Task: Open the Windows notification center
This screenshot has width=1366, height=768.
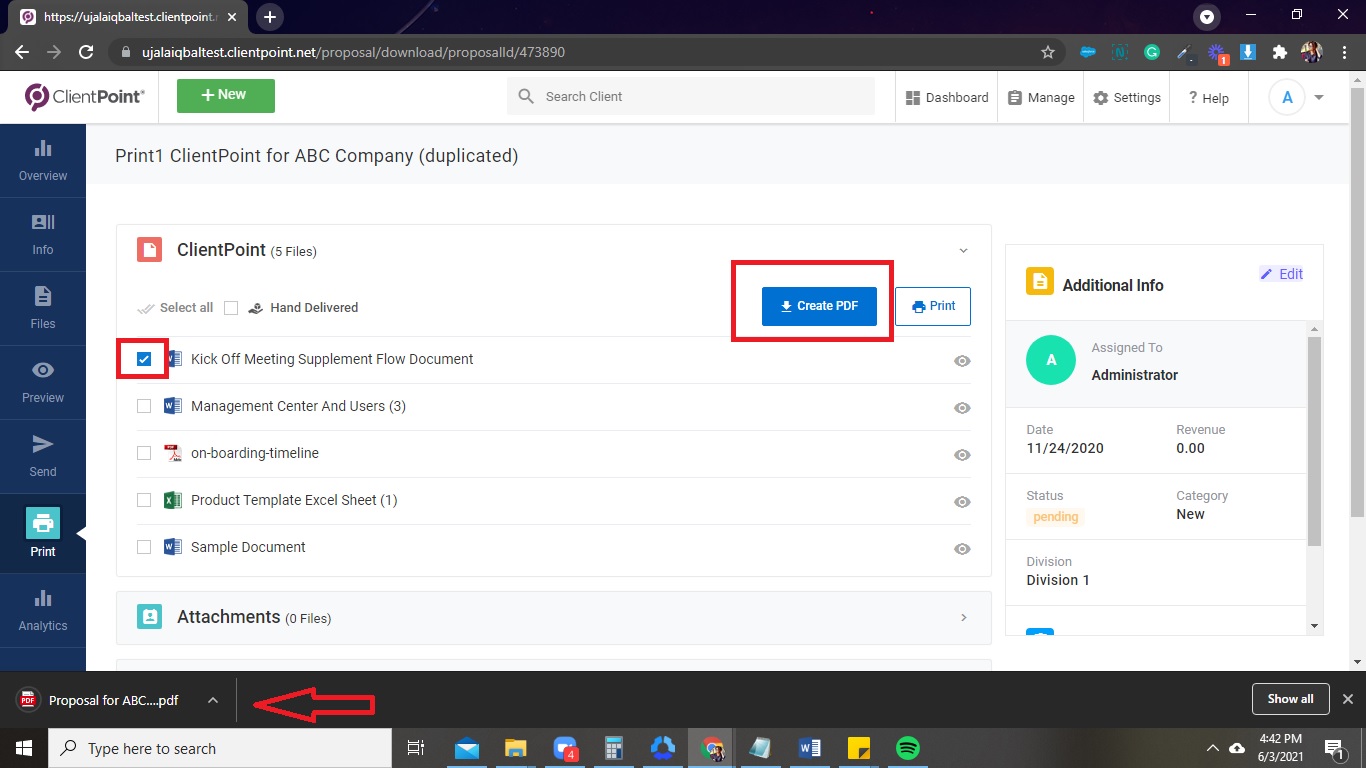Action: coord(1334,748)
